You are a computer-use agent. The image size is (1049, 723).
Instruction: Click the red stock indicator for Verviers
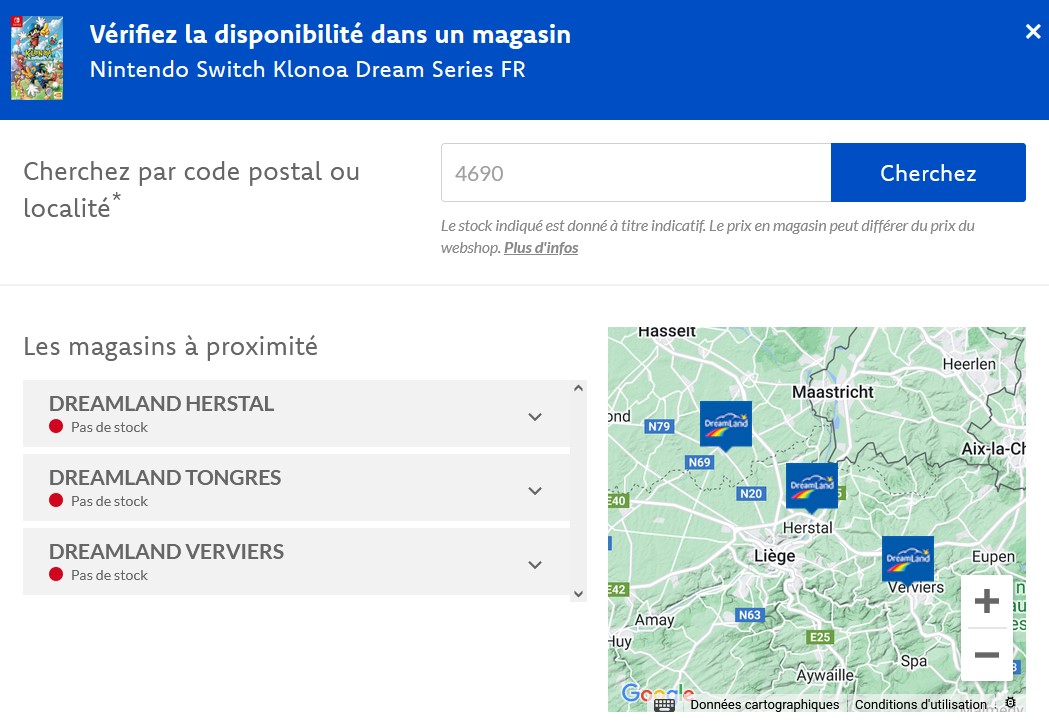pyautogui.click(x=56, y=575)
